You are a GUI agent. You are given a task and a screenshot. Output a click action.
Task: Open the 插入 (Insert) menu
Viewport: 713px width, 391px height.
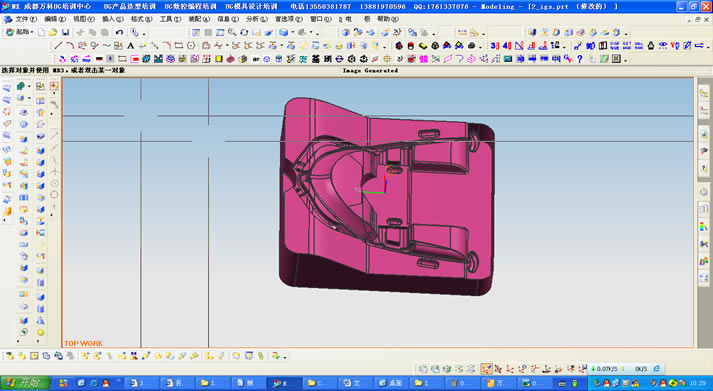(112, 19)
